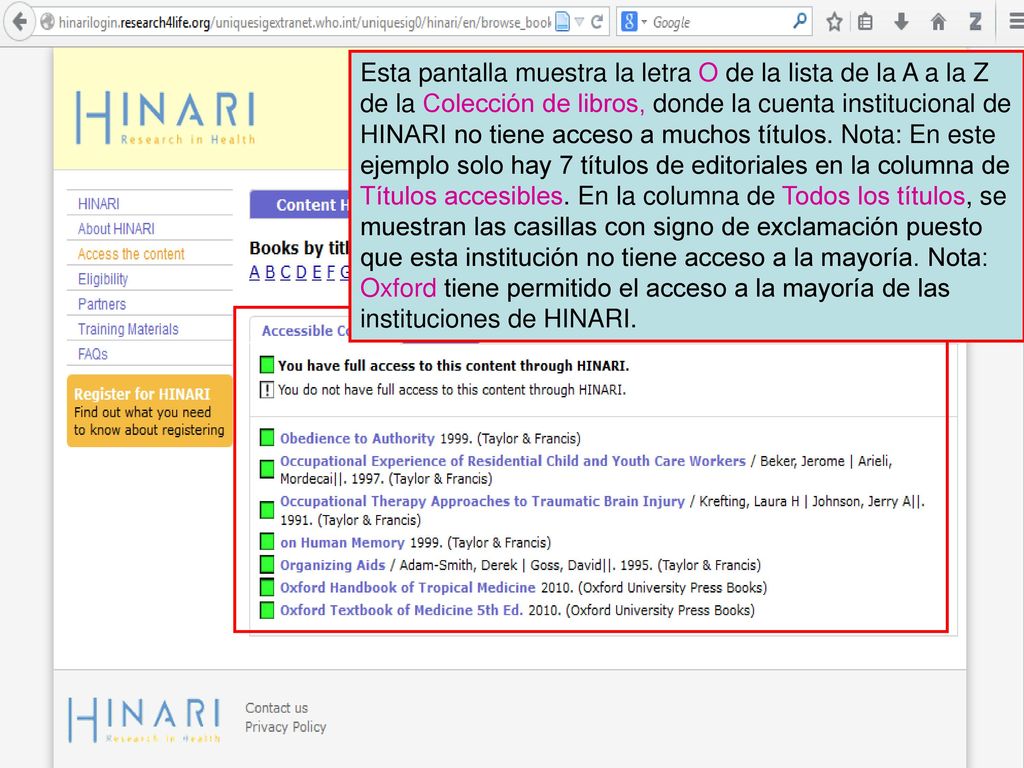This screenshot has width=1024, height=768.
Task: Open the downloads arrow icon
Action: 901,22
